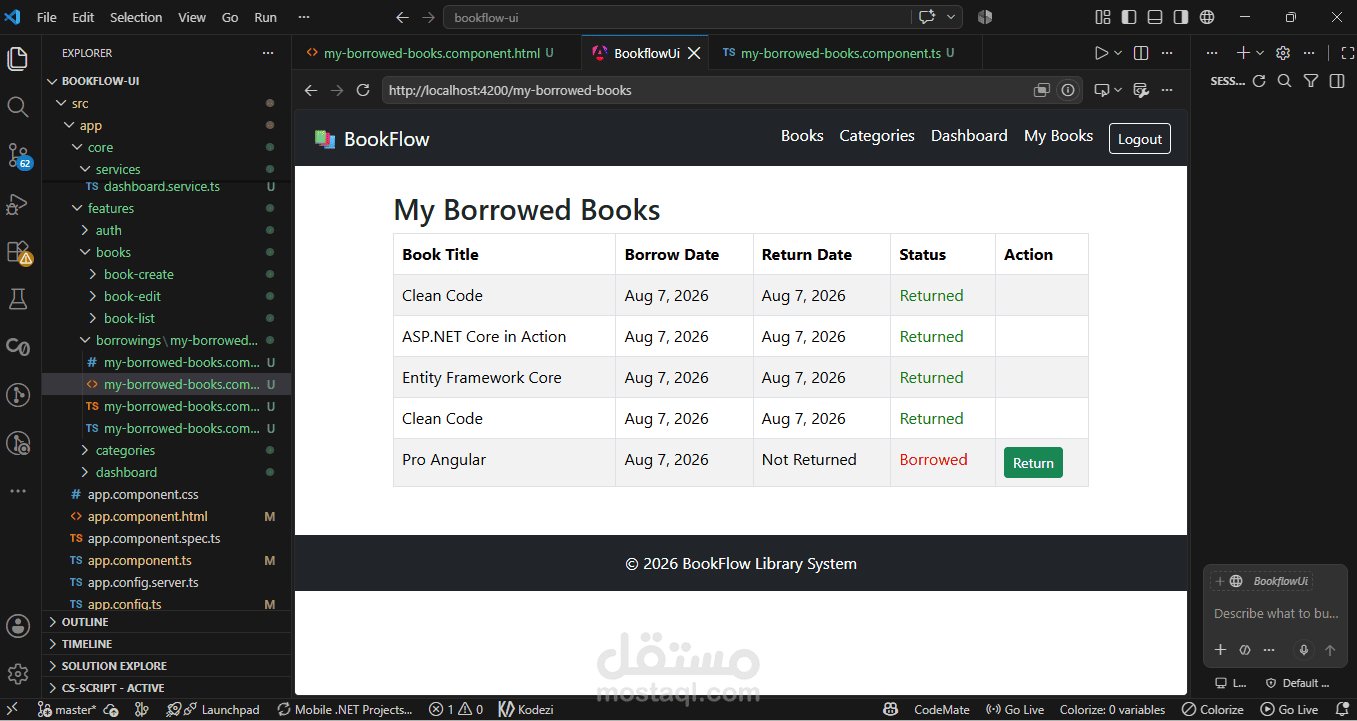Expand the OUTLINE section
The image size is (1357, 721).
click(x=166, y=622)
